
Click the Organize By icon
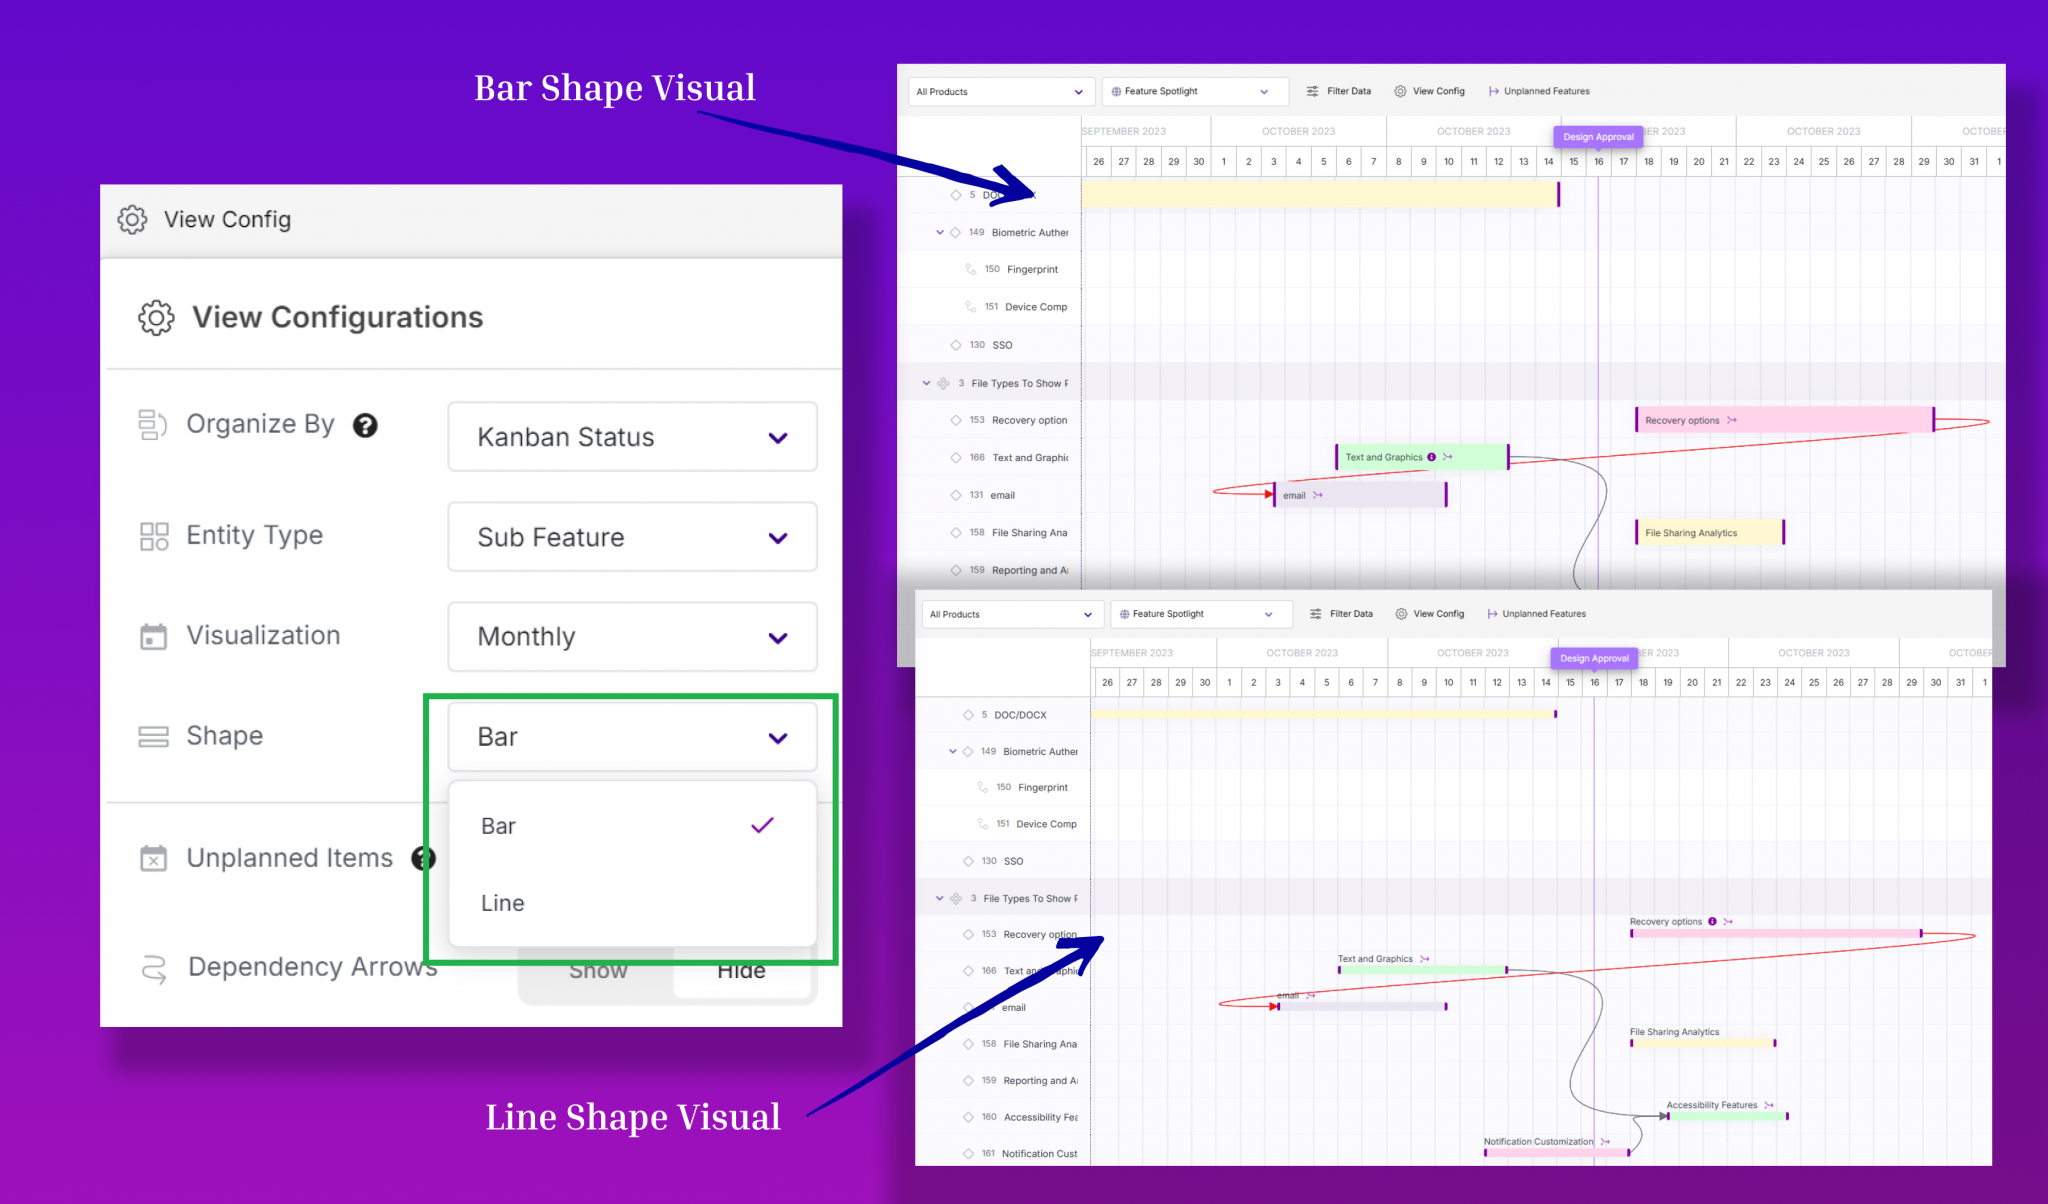click(x=152, y=424)
